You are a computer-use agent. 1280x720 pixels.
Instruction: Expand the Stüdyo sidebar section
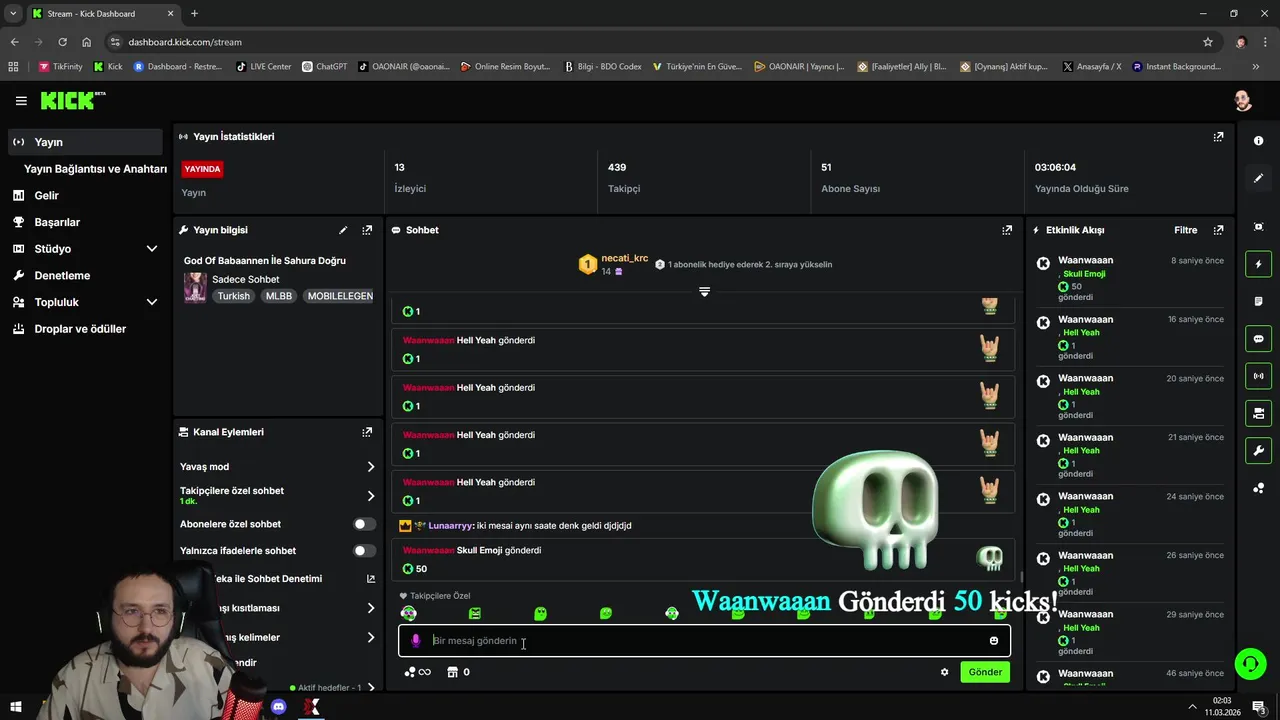152,249
